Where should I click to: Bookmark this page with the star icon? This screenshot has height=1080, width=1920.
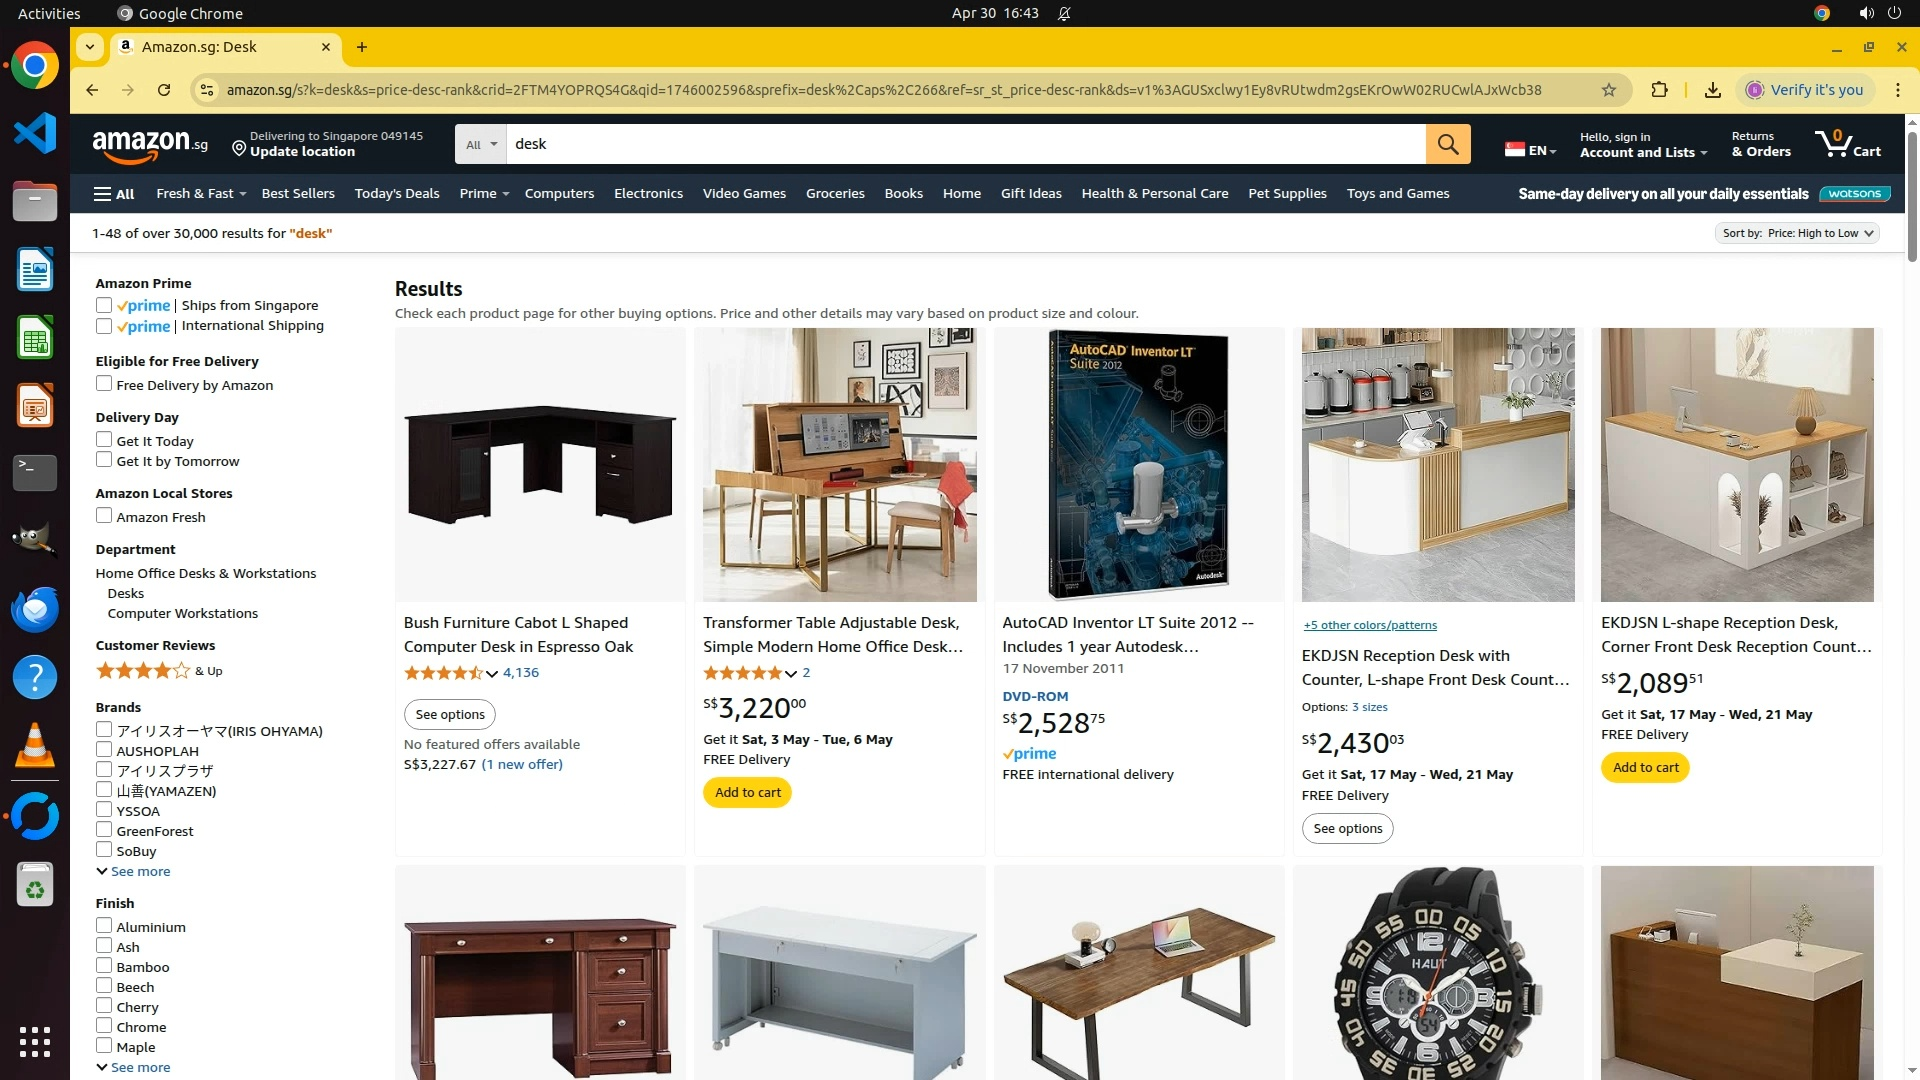pyautogui.click(x=1608, y=90)
